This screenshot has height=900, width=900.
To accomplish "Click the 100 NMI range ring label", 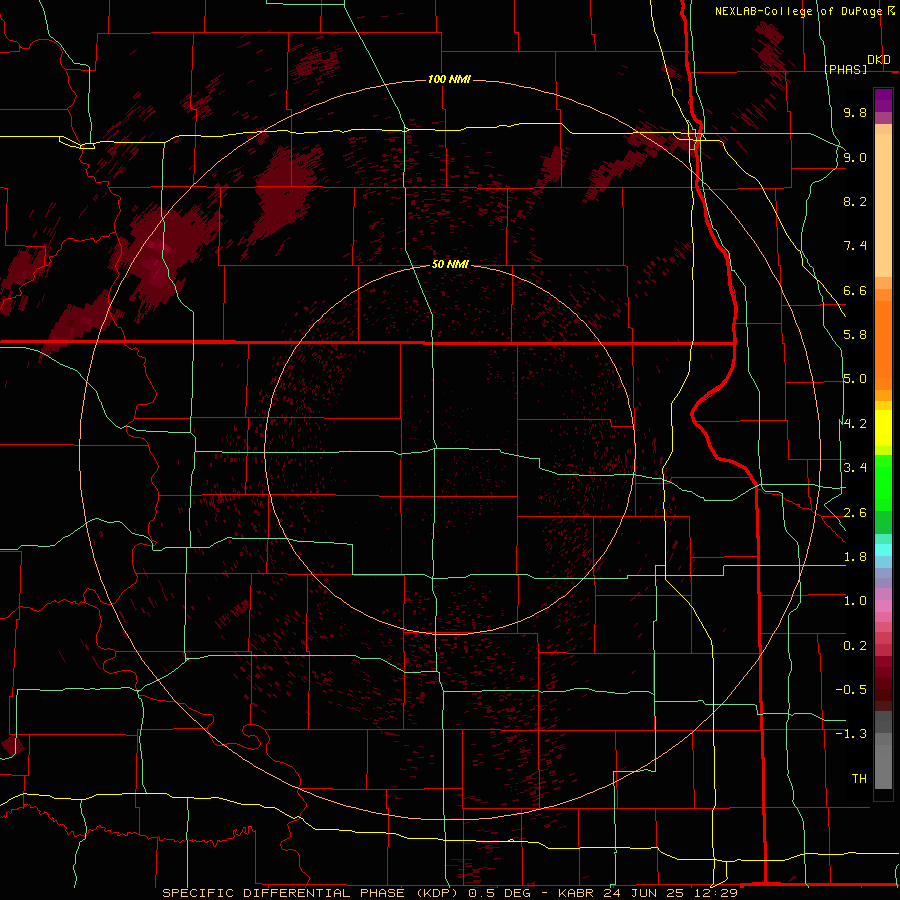I will (449, 79).
